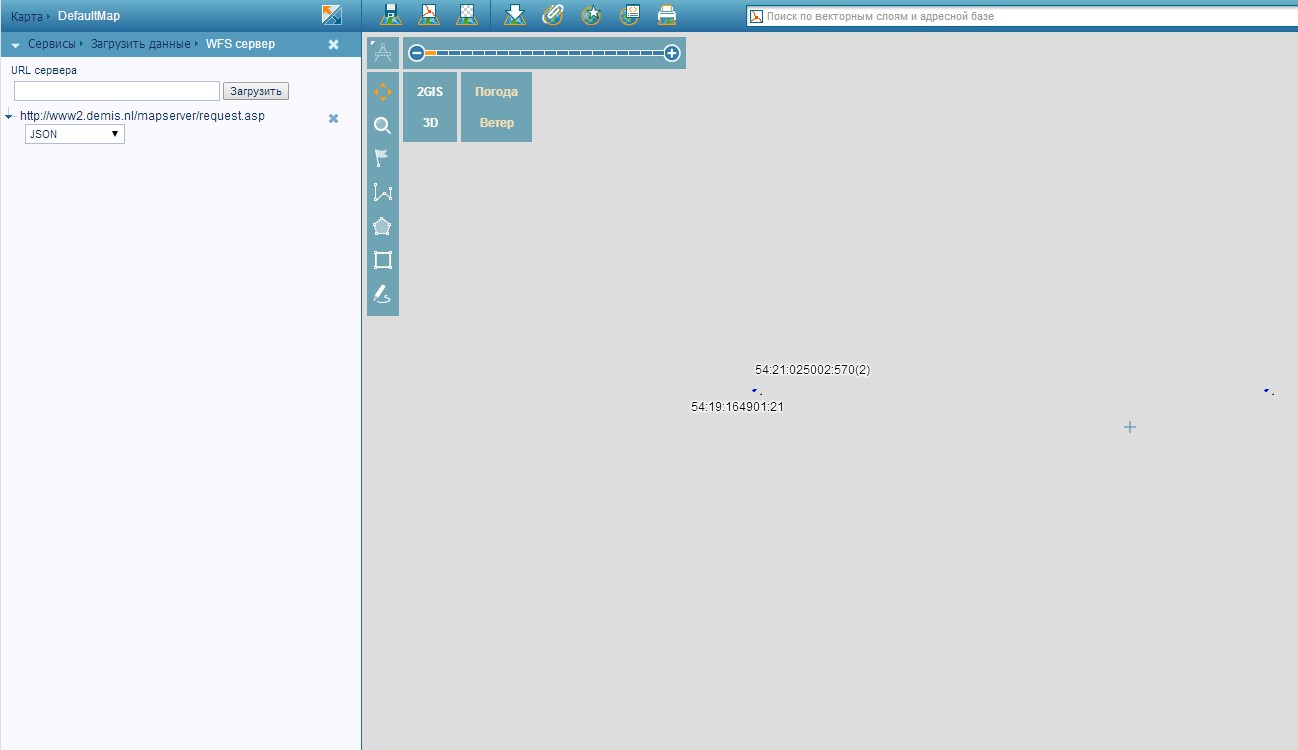Select the polyline drawing tool
Image resolution: width=1298 pixels, height=750 pixels.
(382, 193)
